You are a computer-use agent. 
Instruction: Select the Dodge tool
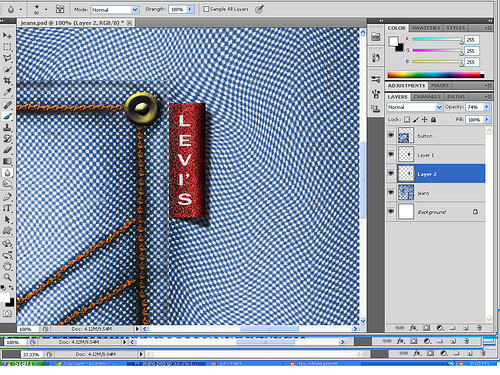tap(7, 184)
